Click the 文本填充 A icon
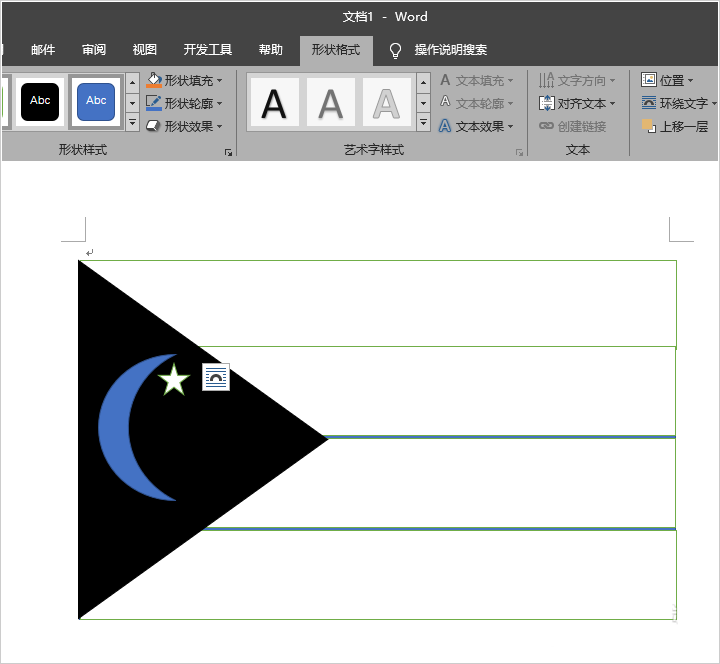 click(445, 80)
